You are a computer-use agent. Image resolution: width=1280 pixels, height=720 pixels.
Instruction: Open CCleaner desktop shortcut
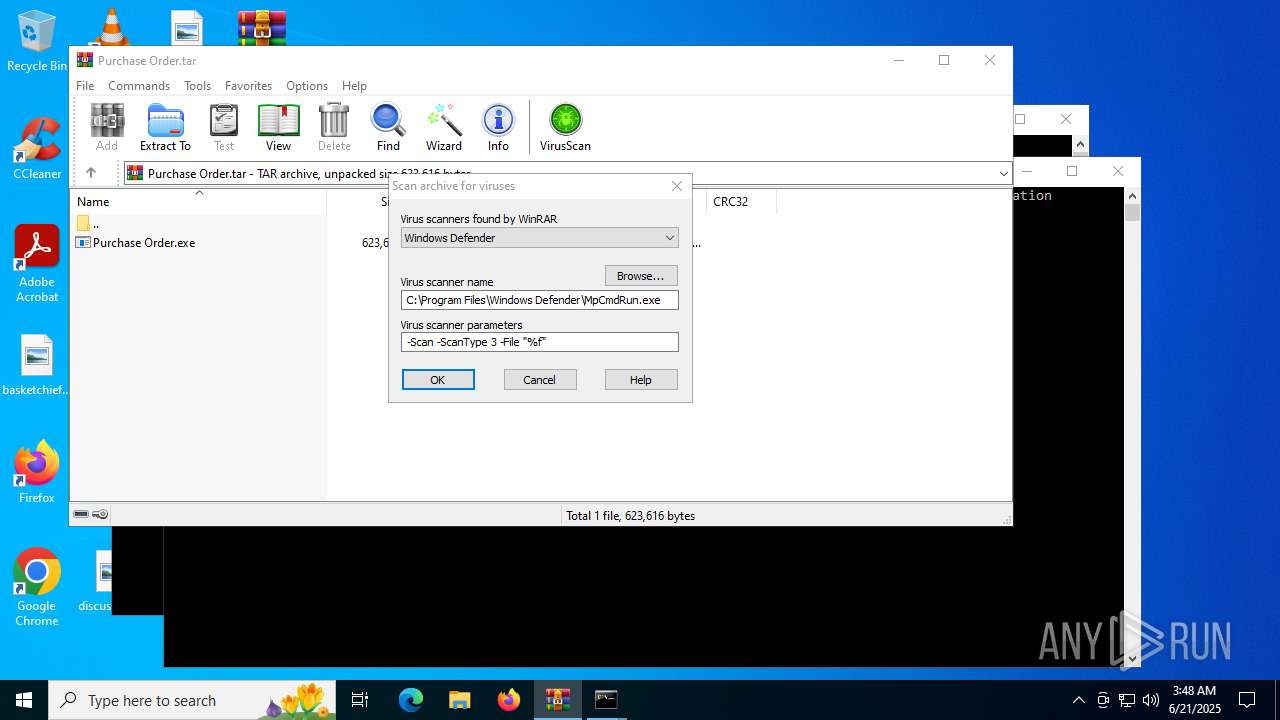pyautogui.click(x=37, y=149)
